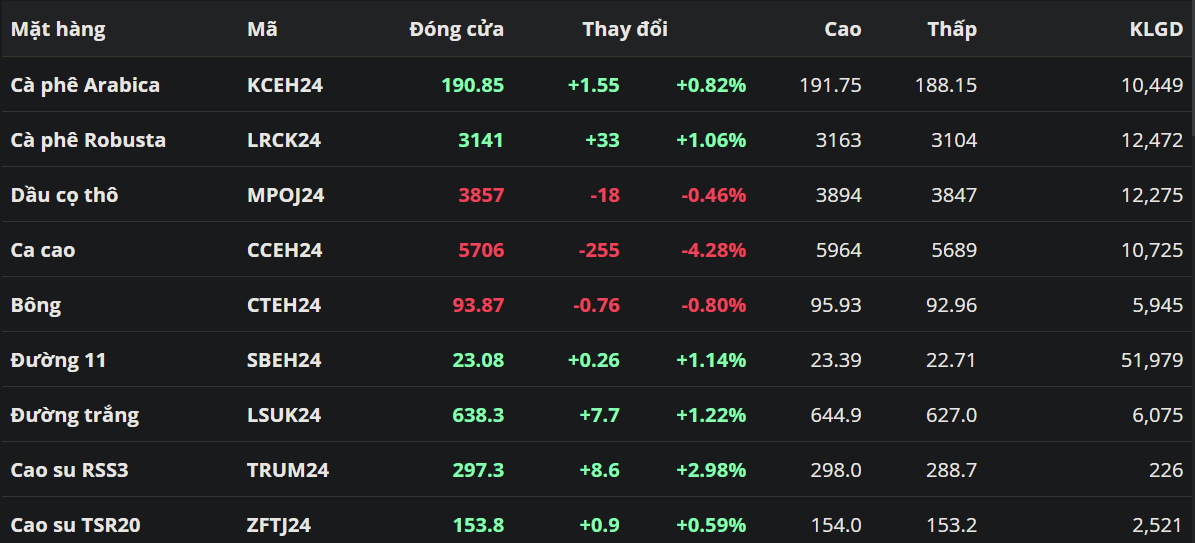This screenshot has height=543, width=1195.
Task: Select the Cà phê Robusta commodity name
Action: point(88,140)
